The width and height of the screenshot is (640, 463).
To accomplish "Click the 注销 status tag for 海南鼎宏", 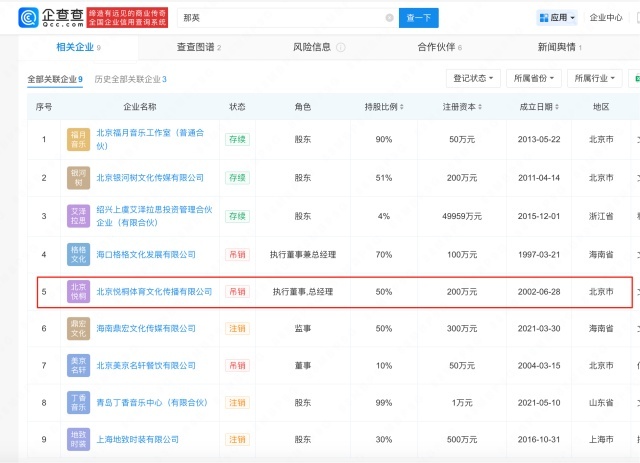I will click(237, 328).
